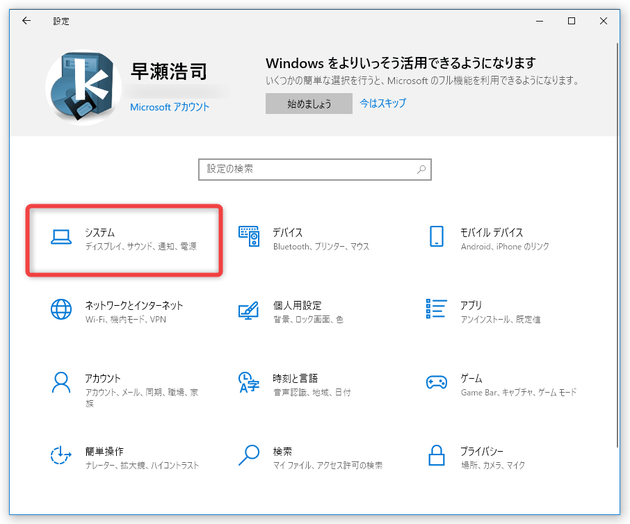Click the ナレーター、拡大鏡 description text
The height and width of the screenshot is (524, 630).
tap(142, 465)
